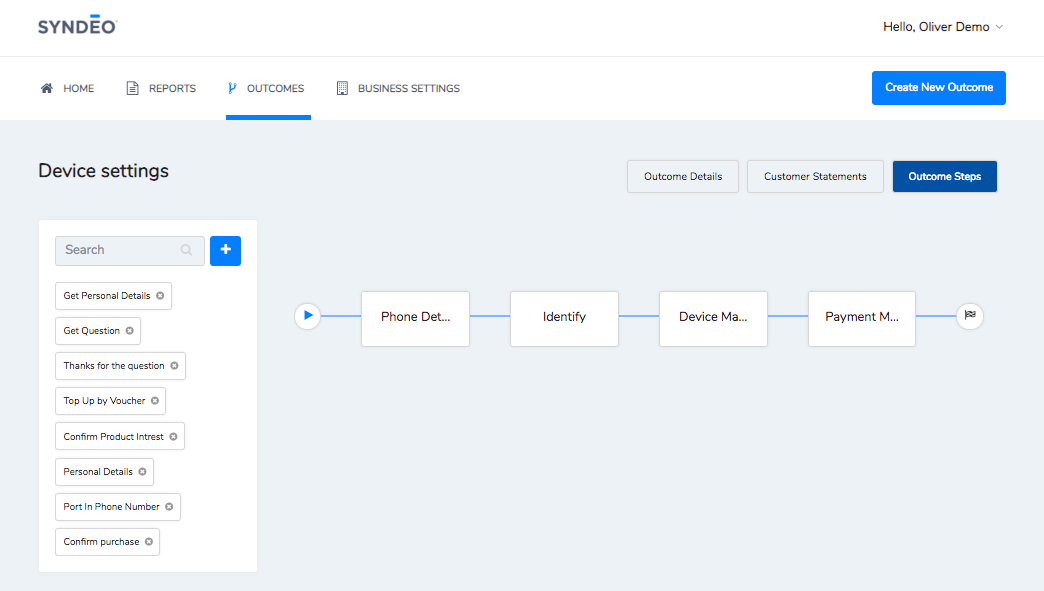Remove the Confirm purchase chip

click(148, 542)
